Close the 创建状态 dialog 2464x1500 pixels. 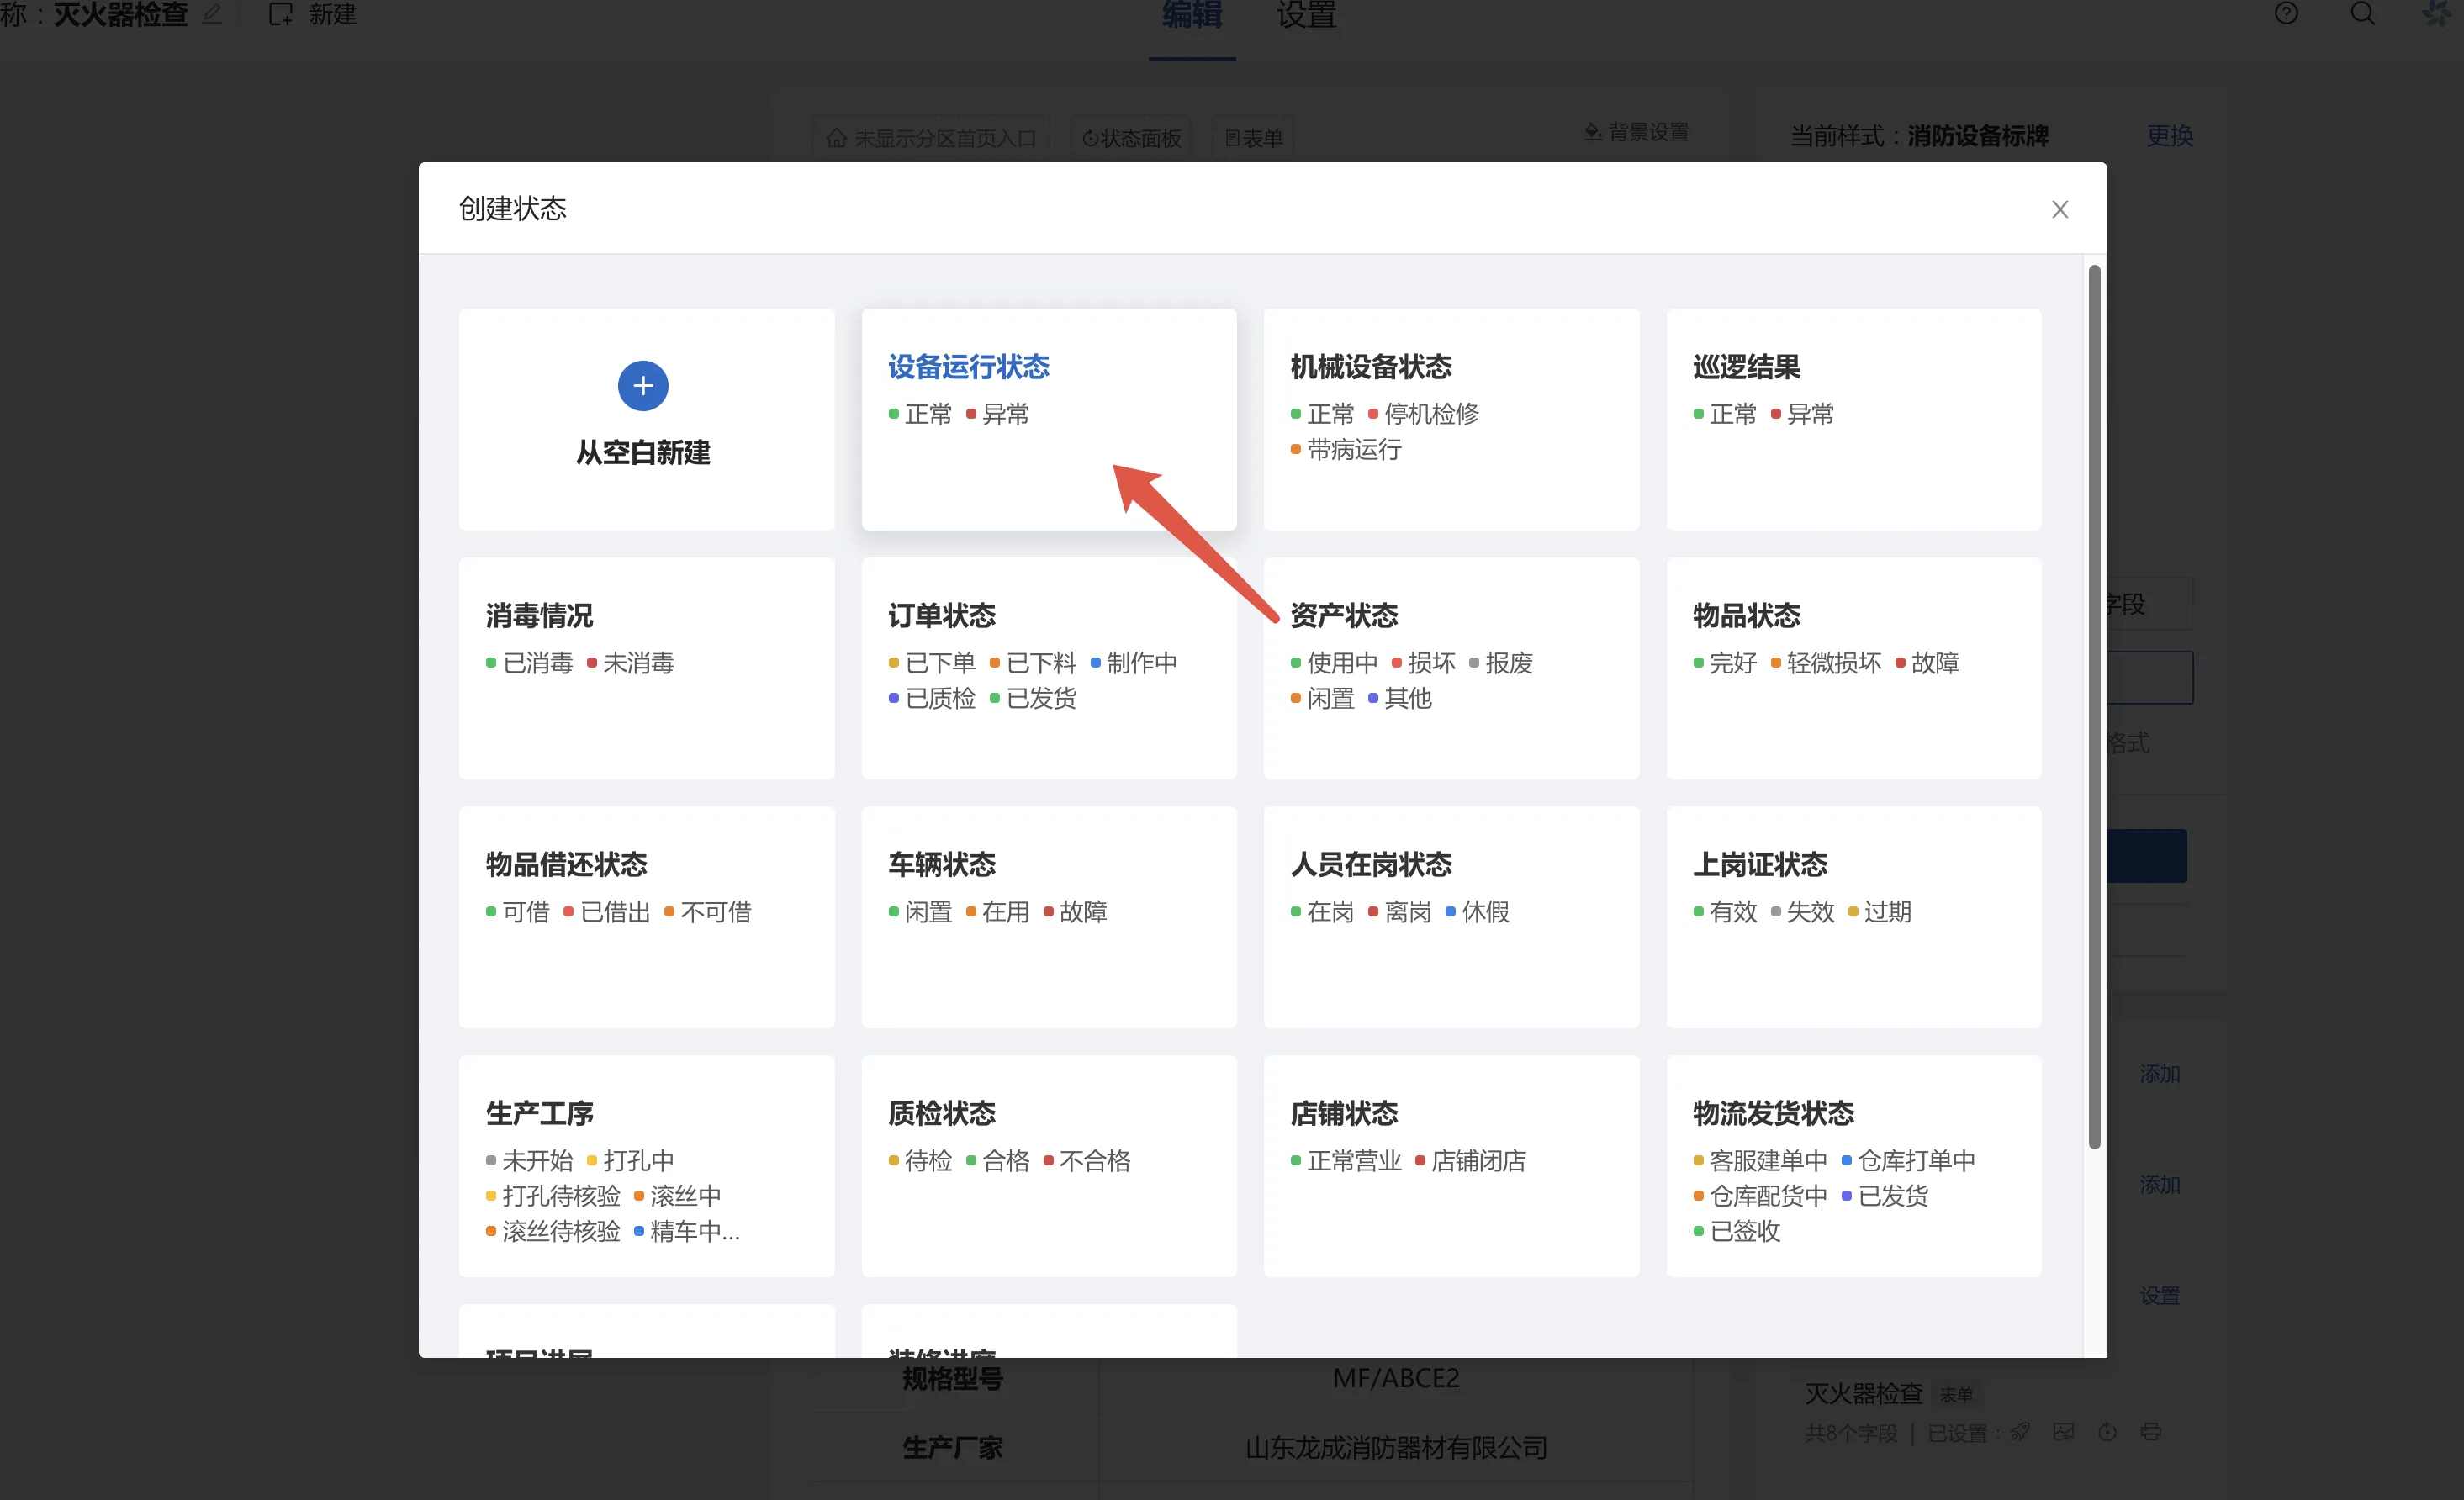point(2059,209)
